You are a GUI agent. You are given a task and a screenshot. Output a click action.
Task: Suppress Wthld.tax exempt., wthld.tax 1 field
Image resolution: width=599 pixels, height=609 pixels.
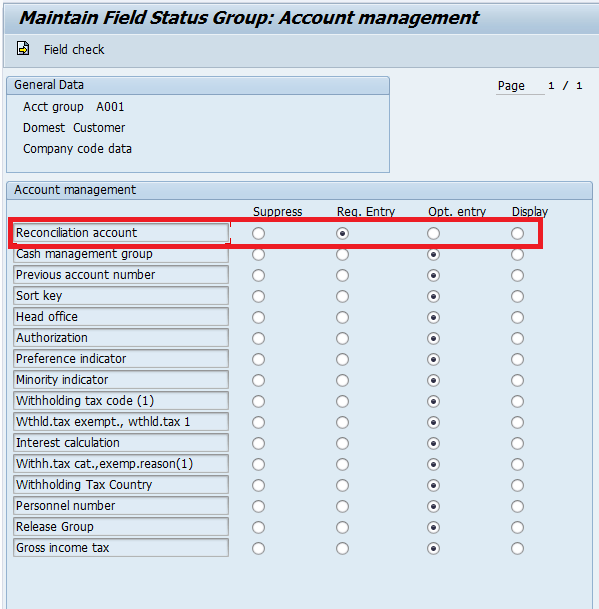[258, 422]
